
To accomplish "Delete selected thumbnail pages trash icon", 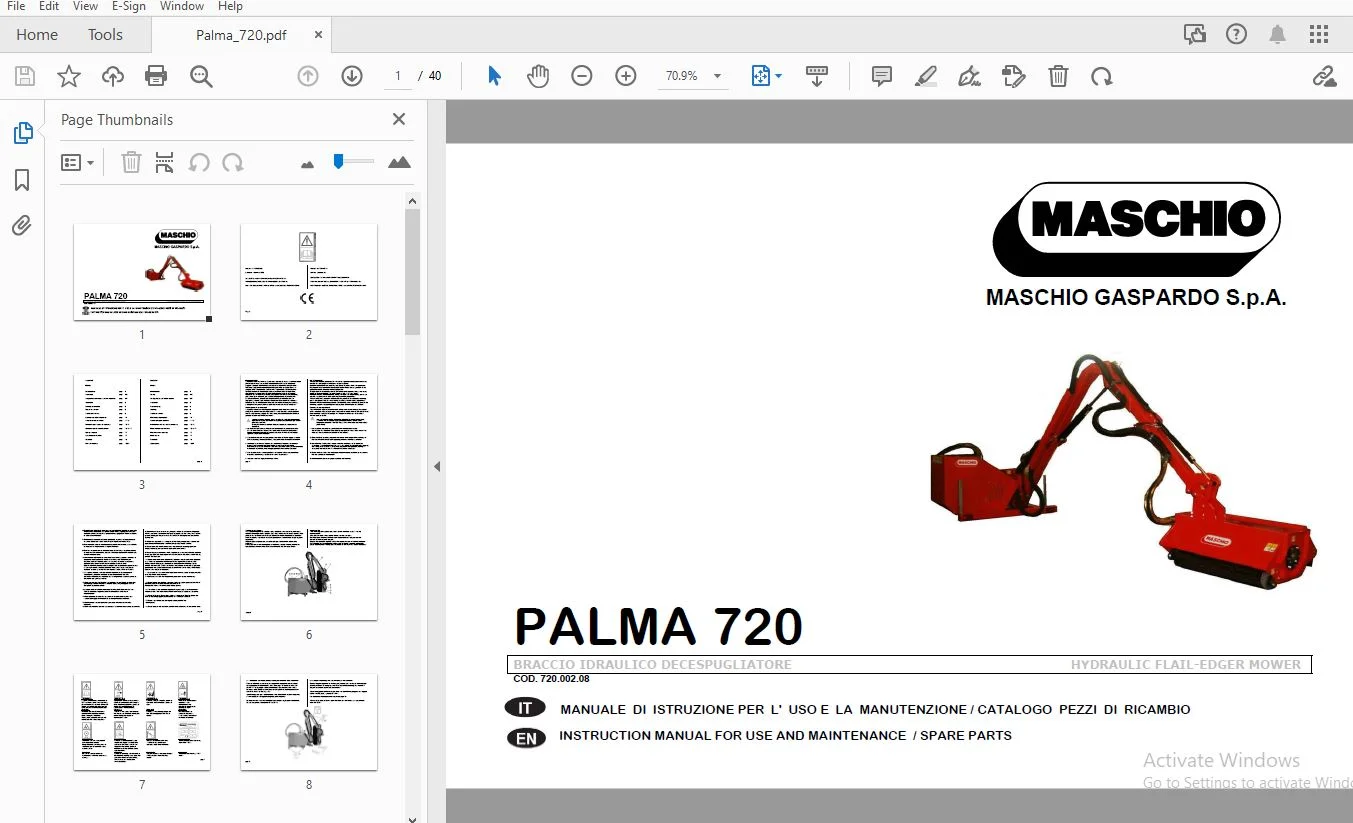I will (x=131, y=162).
